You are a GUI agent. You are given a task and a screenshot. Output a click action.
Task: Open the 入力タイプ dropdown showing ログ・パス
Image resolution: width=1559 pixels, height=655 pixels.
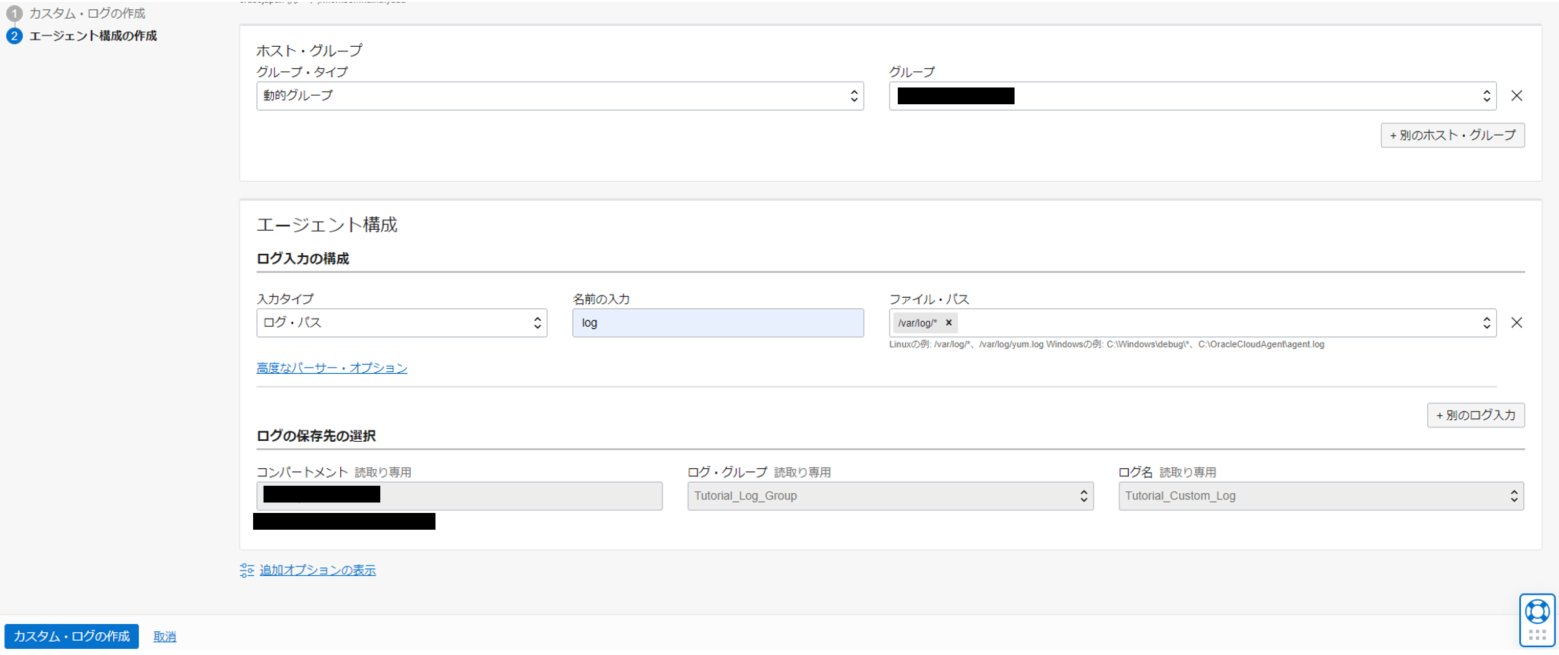[402, 323]
